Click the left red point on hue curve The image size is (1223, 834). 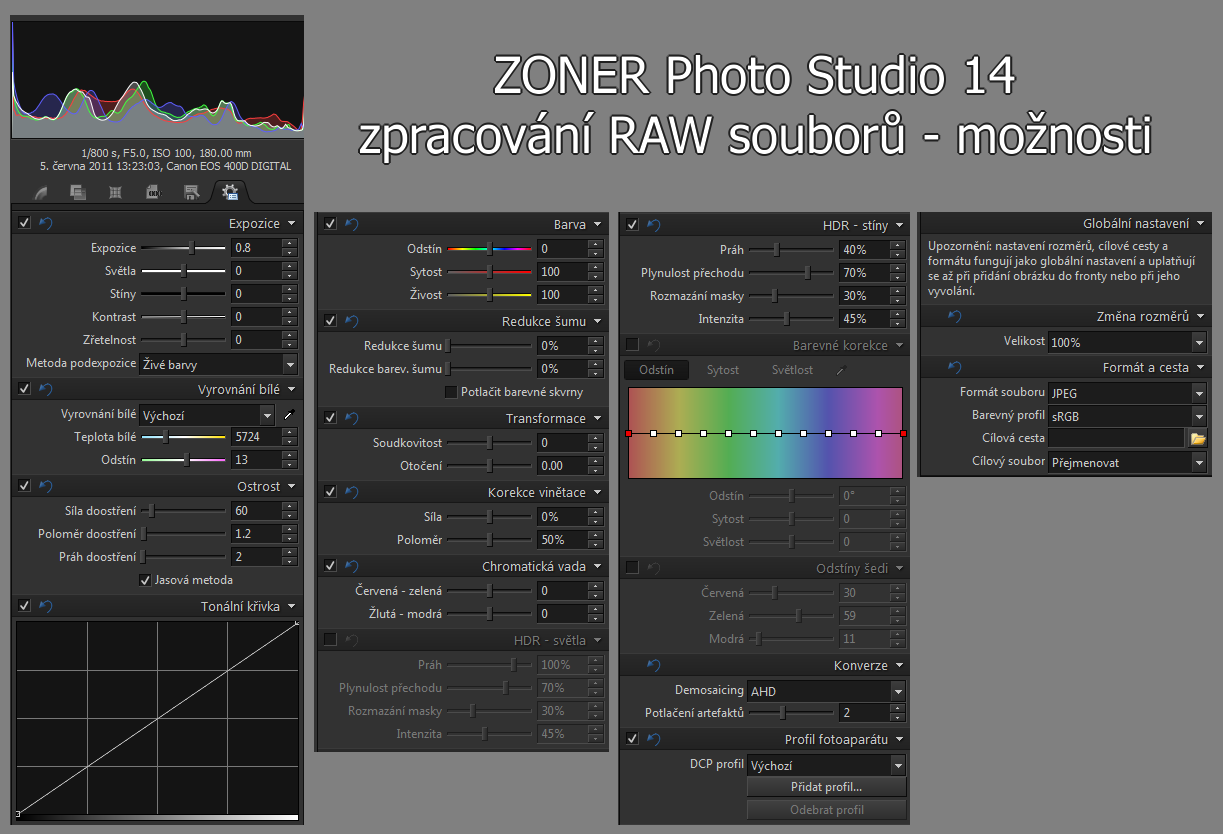(x=628, y=434)
